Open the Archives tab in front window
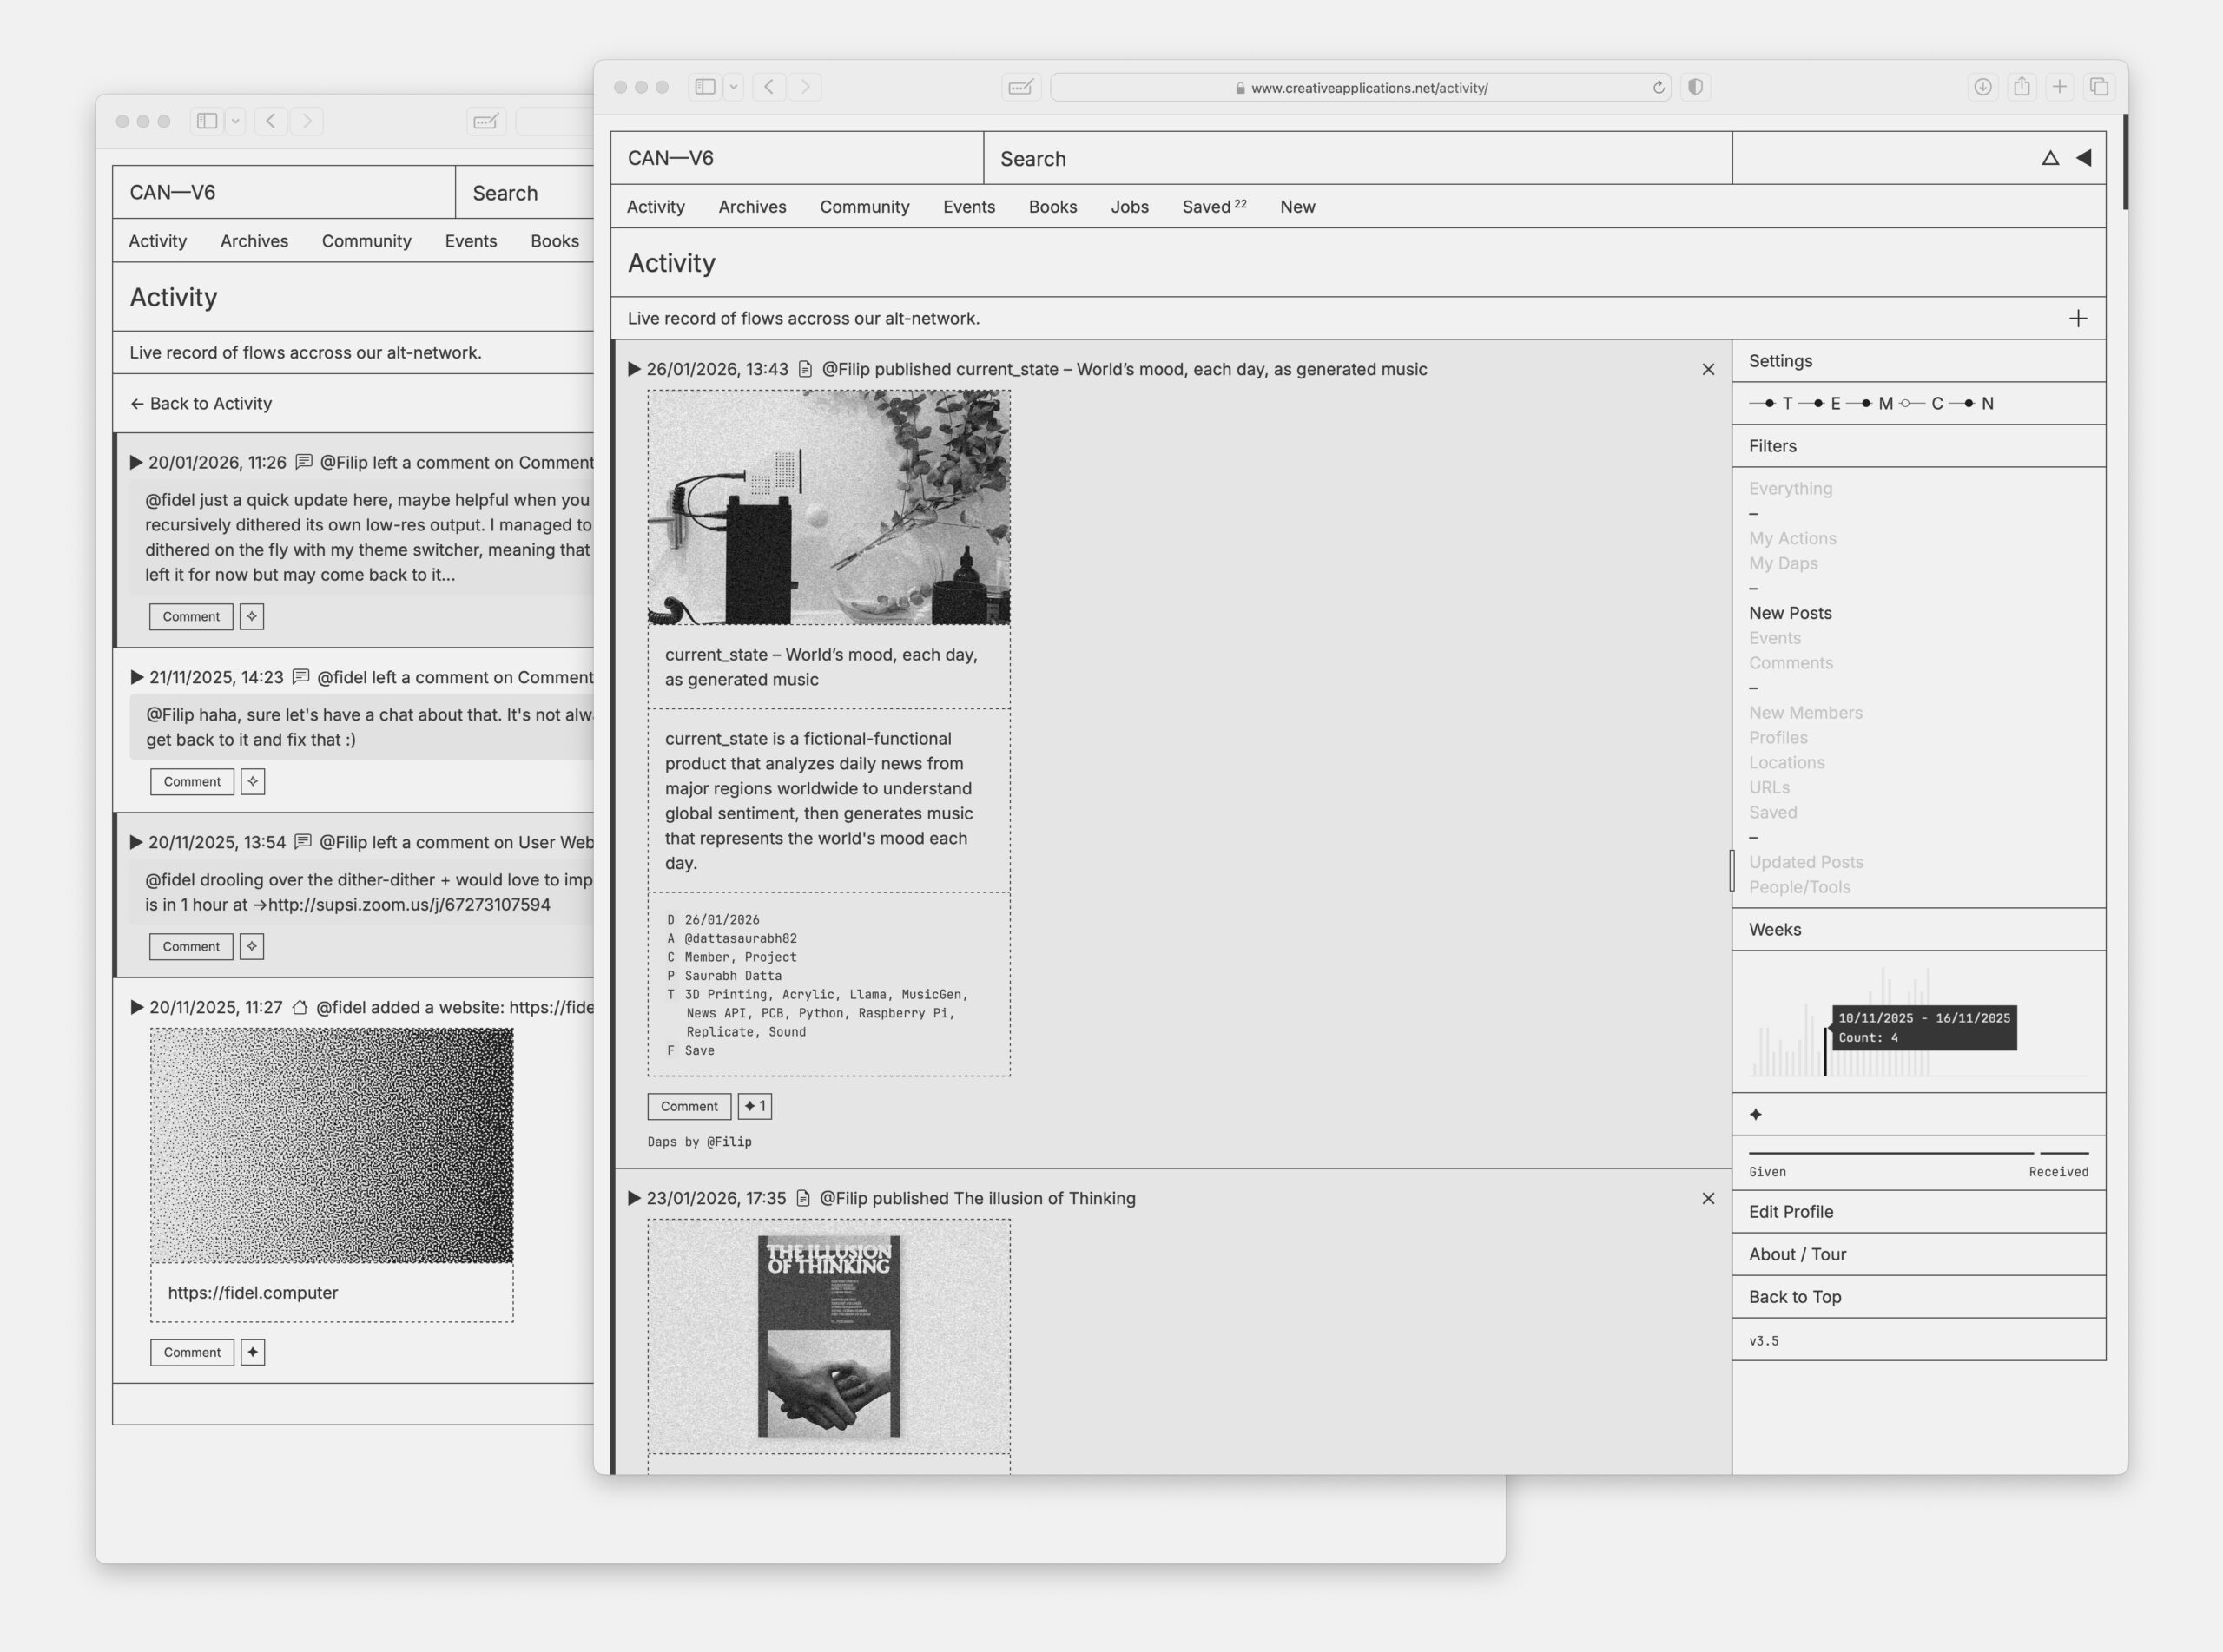The width and height of the screenshot is (2223, 1652). (752, 207)
